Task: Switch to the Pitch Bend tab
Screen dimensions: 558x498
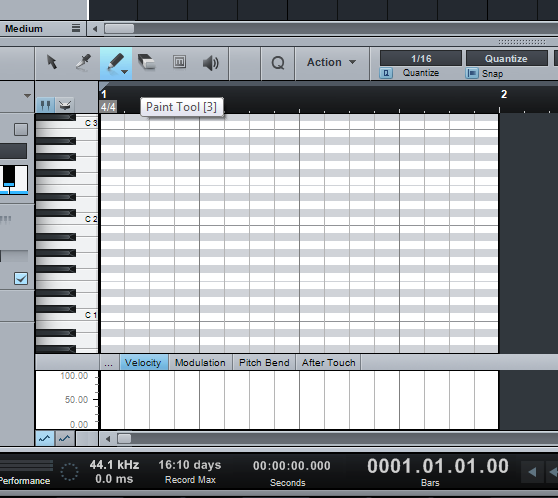Action: [264, 363]
